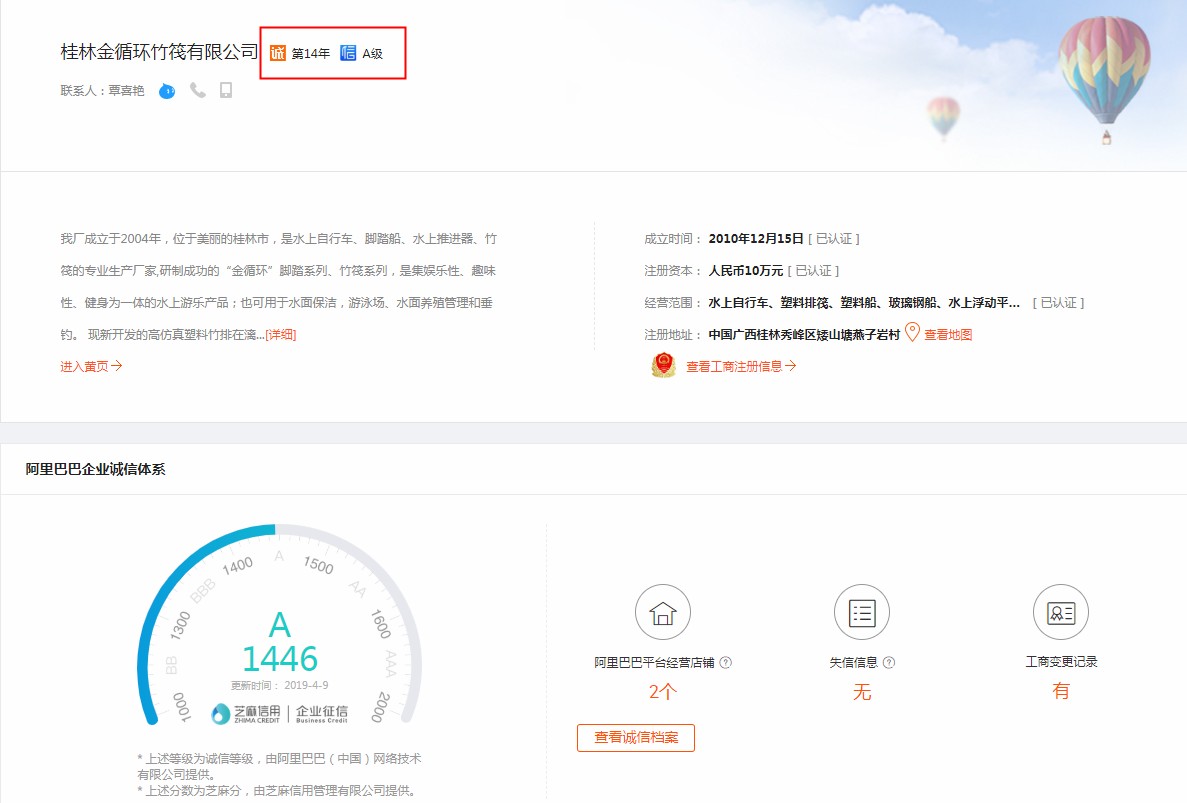Image resolution: width=1187 pixels, height=803 pixels.
Task: Click the 无 value under 失信信息
Action: [x=861, y=692]
